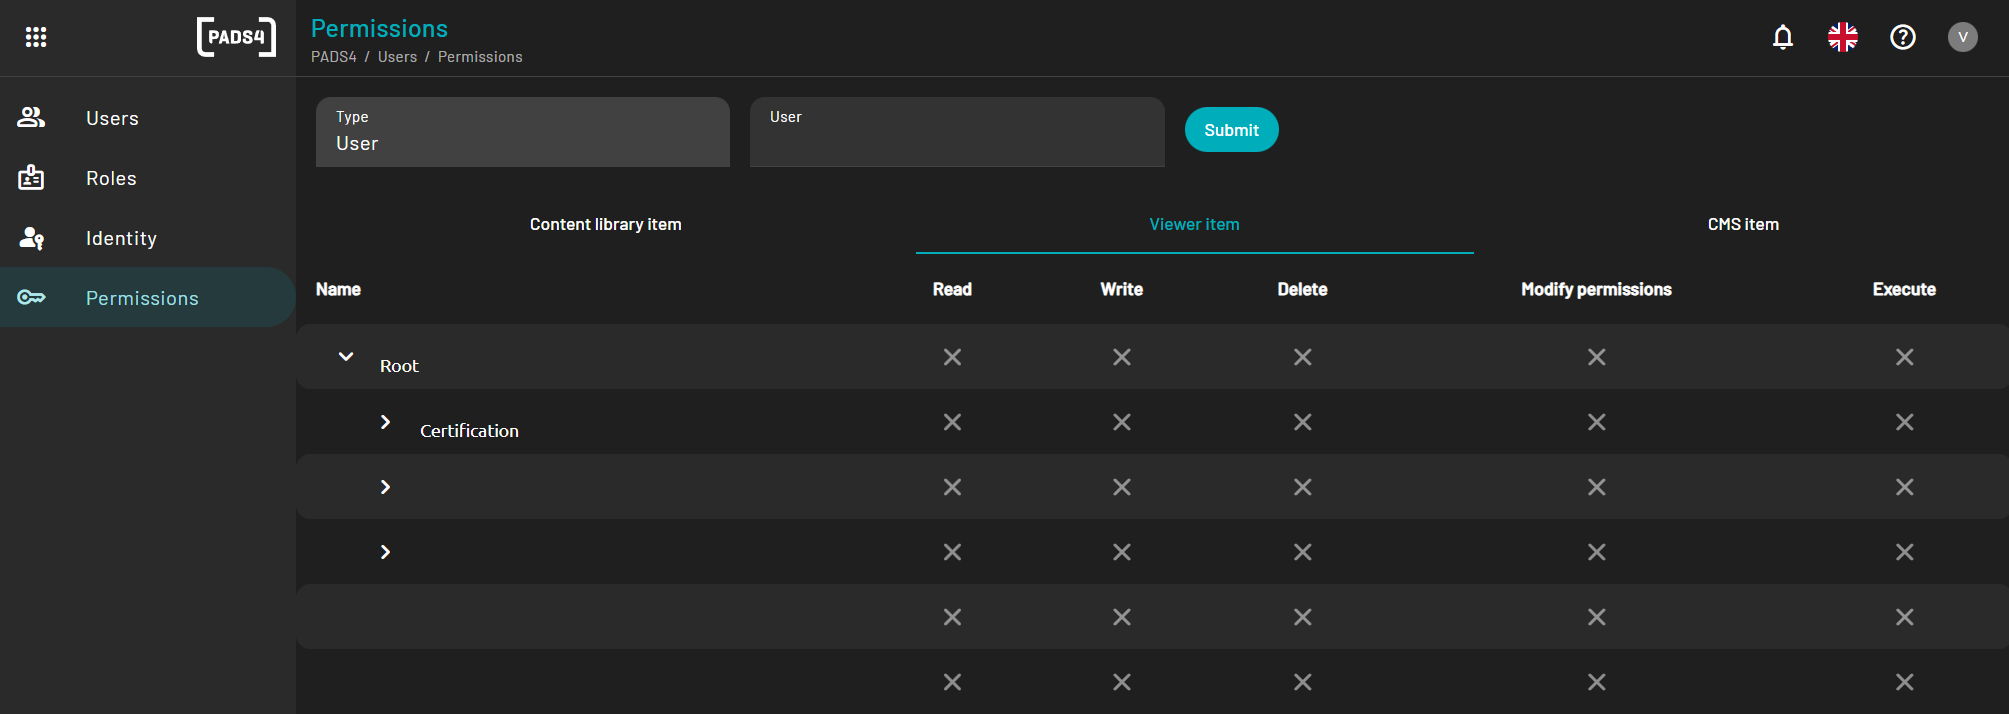The width and height of the screenshot is (2009, 714).
Task: Open Identity in the sidebar
Action: pyautogui.click(x=148, y=238)
